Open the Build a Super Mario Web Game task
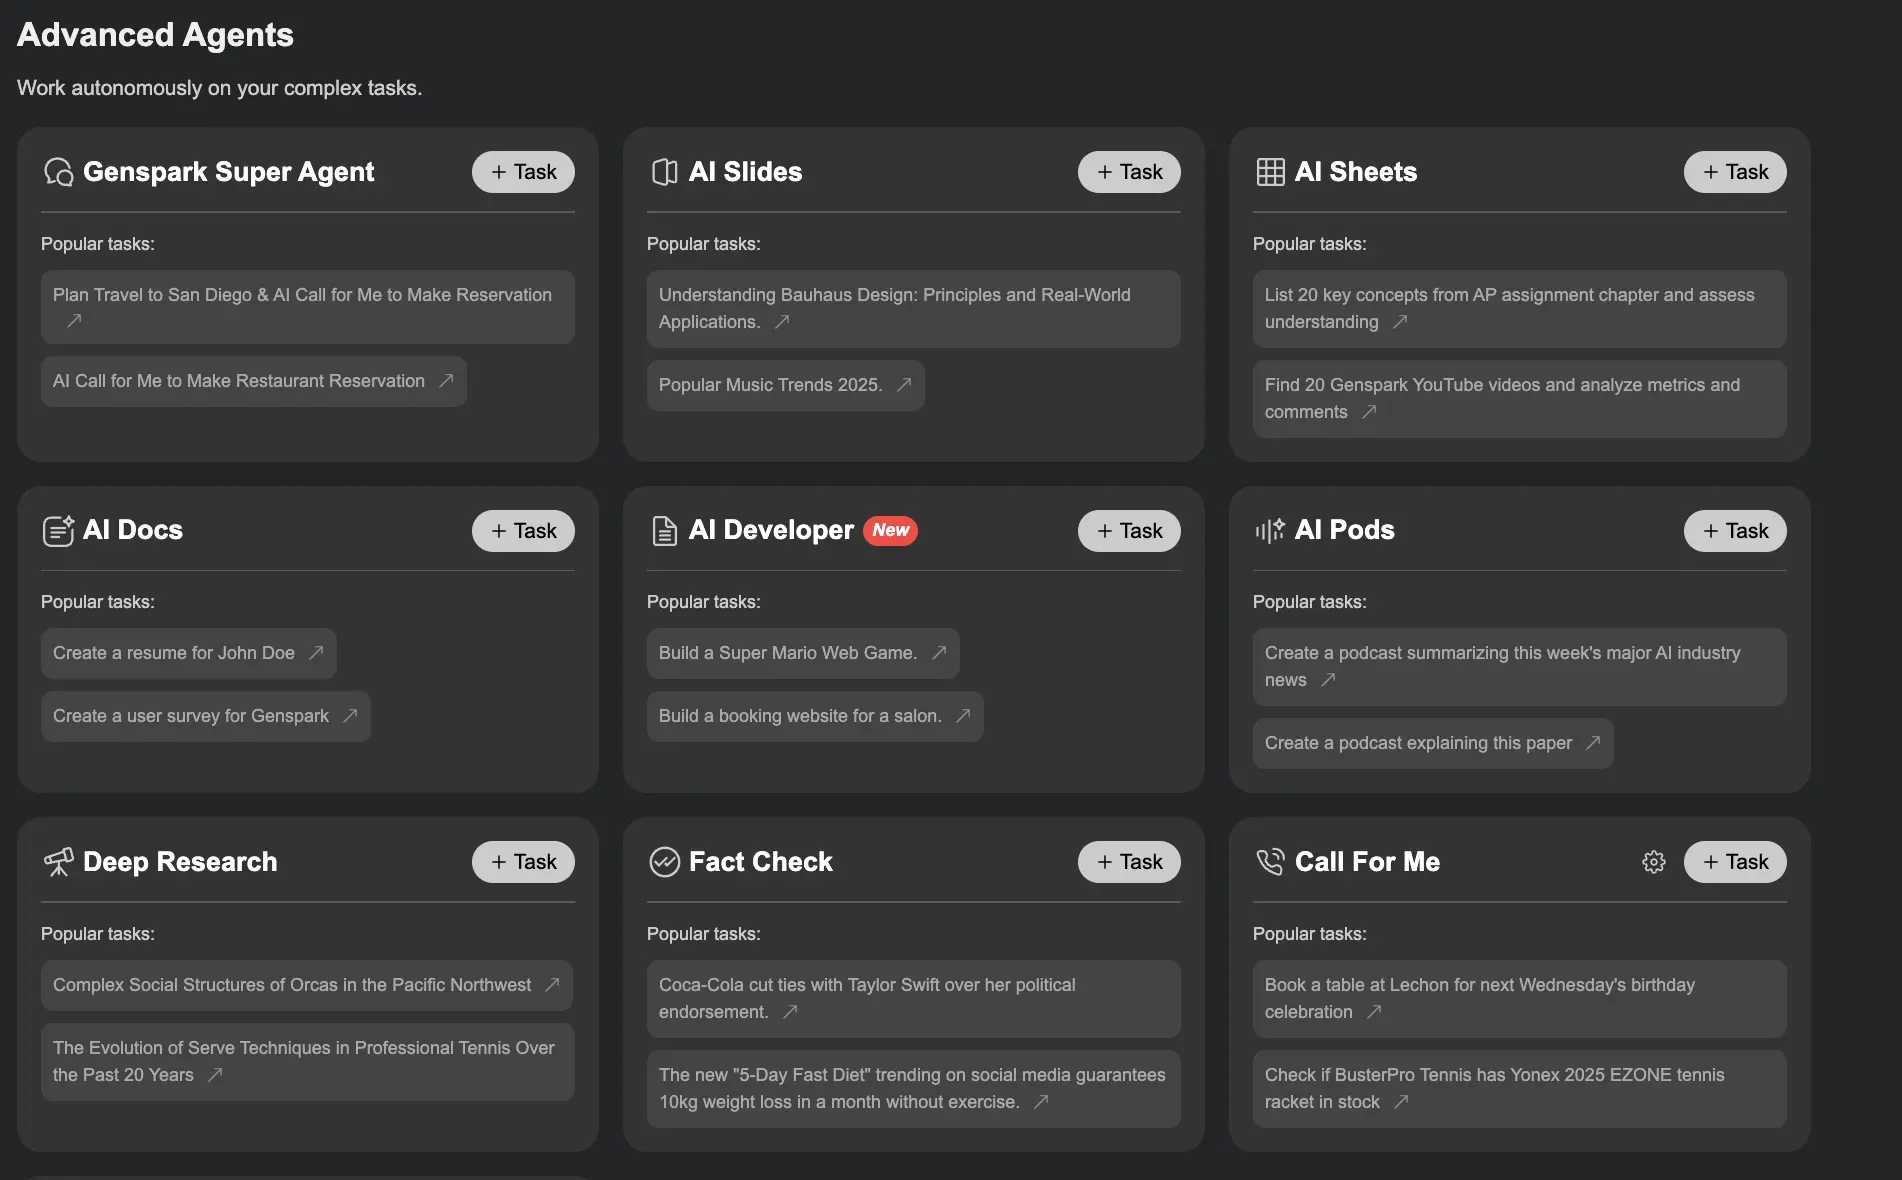 (802, 652)
